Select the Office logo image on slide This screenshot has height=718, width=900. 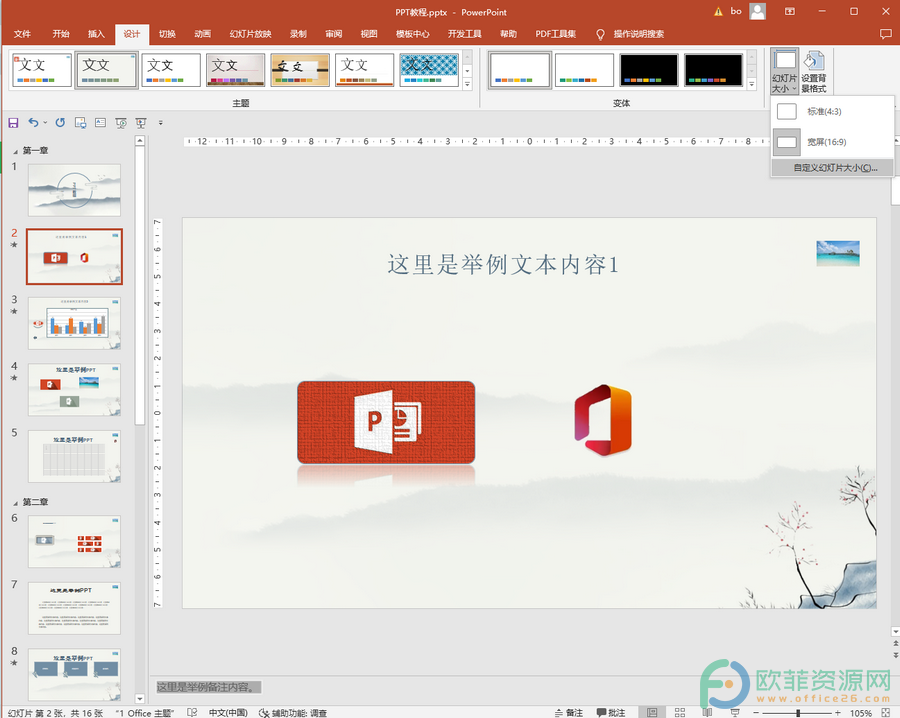pyautogui.click(x=603, y=420)
